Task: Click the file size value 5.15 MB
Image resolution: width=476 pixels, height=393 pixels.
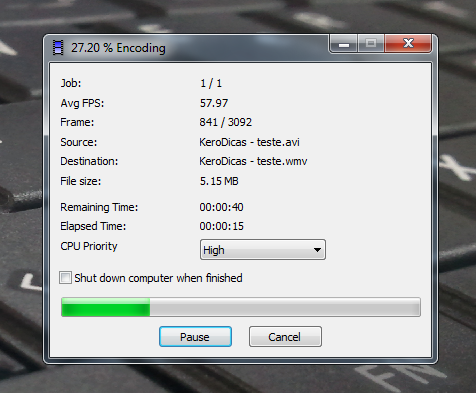Action: click(219, 181)
